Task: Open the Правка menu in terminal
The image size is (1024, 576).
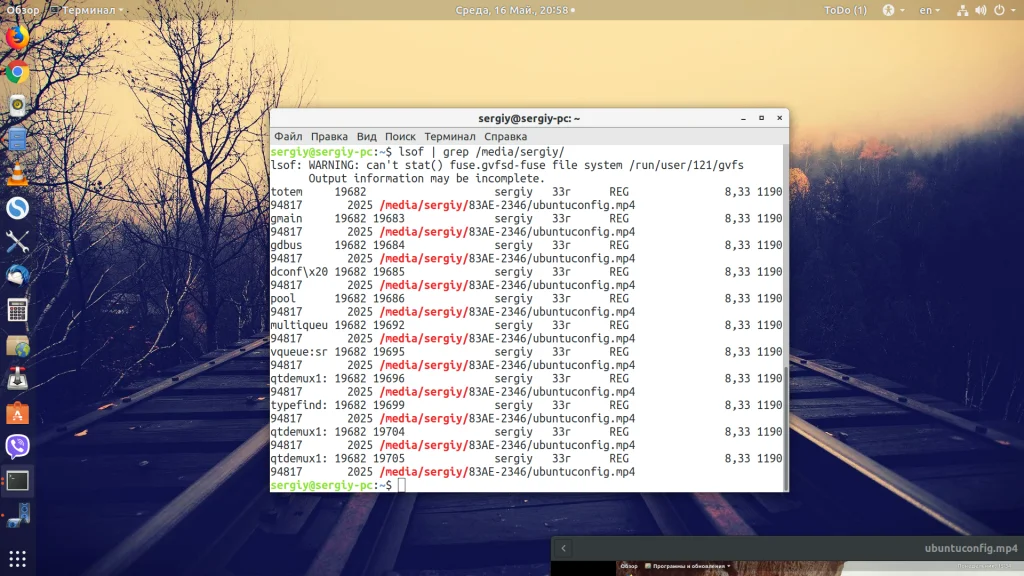Action: click(329, 136)
